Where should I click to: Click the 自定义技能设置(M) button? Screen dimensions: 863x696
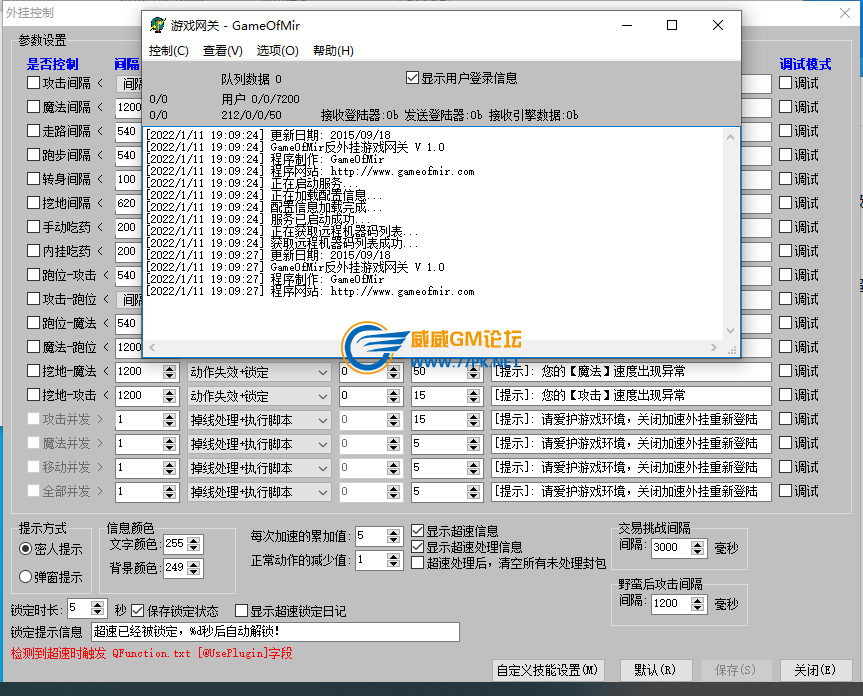549,670
